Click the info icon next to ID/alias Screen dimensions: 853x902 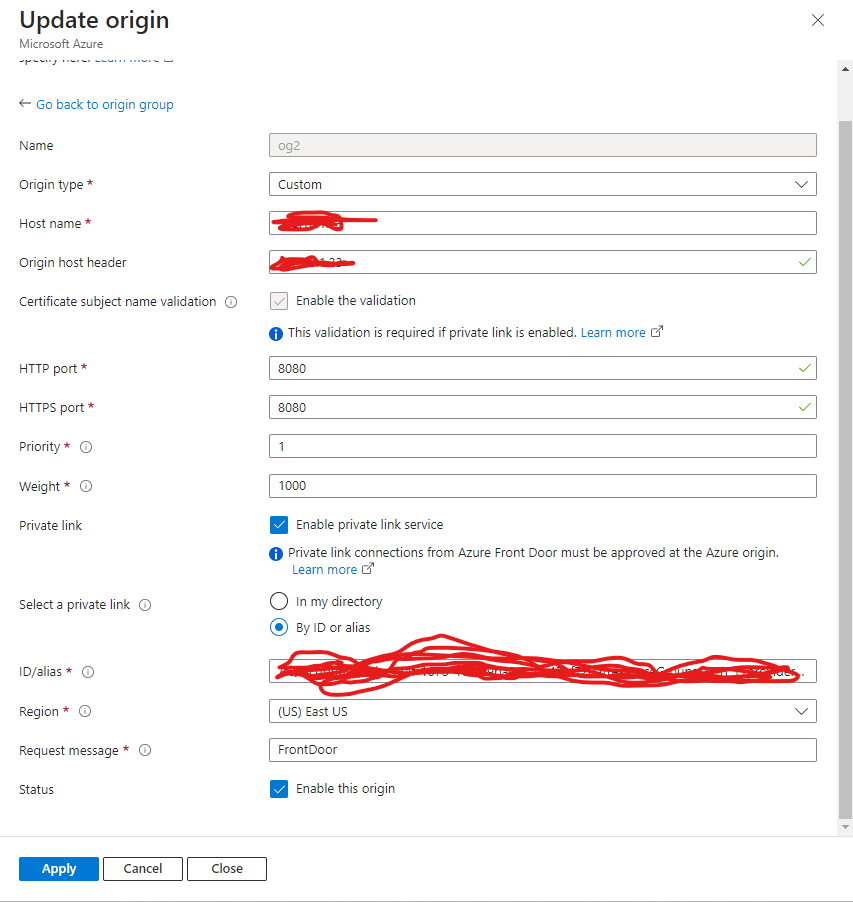click(87, 672)
